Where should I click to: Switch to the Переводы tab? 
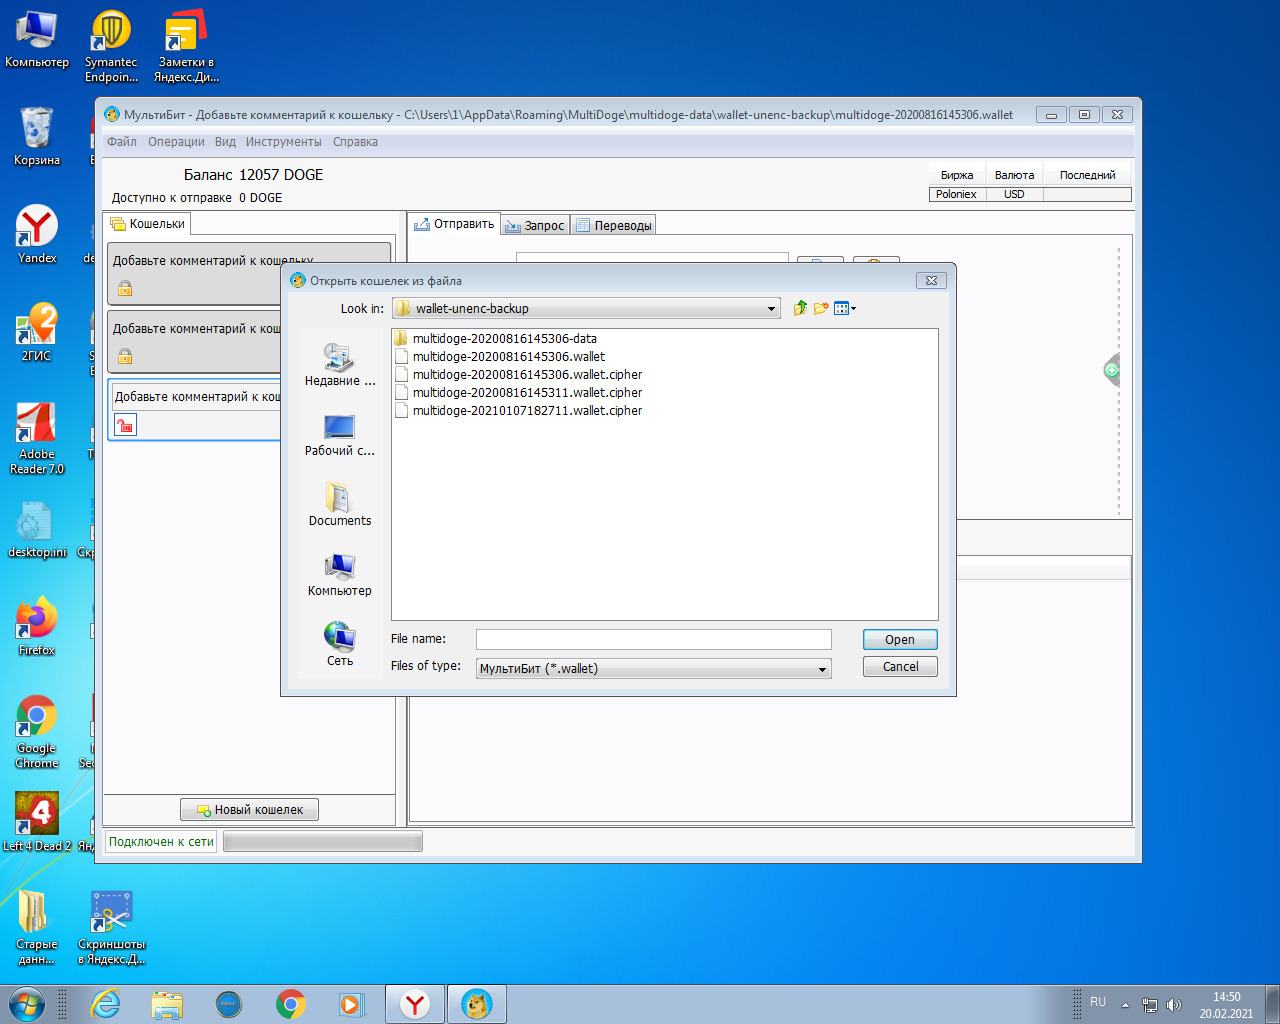tap(614, 226)
